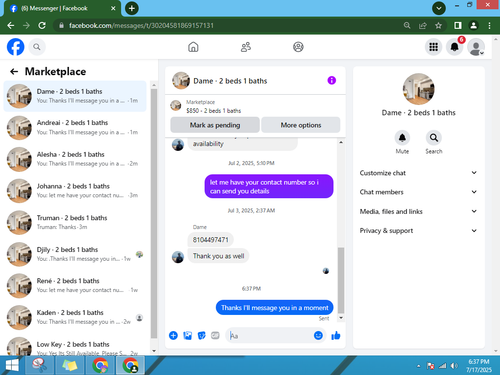Open the Windows Start button
The height and width of the screenshot is (375, 500).
tap(12, 365)
